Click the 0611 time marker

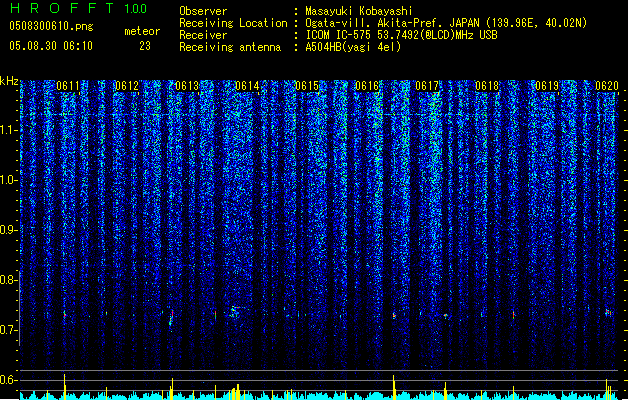pyautogui.click(x=68, y=86)
